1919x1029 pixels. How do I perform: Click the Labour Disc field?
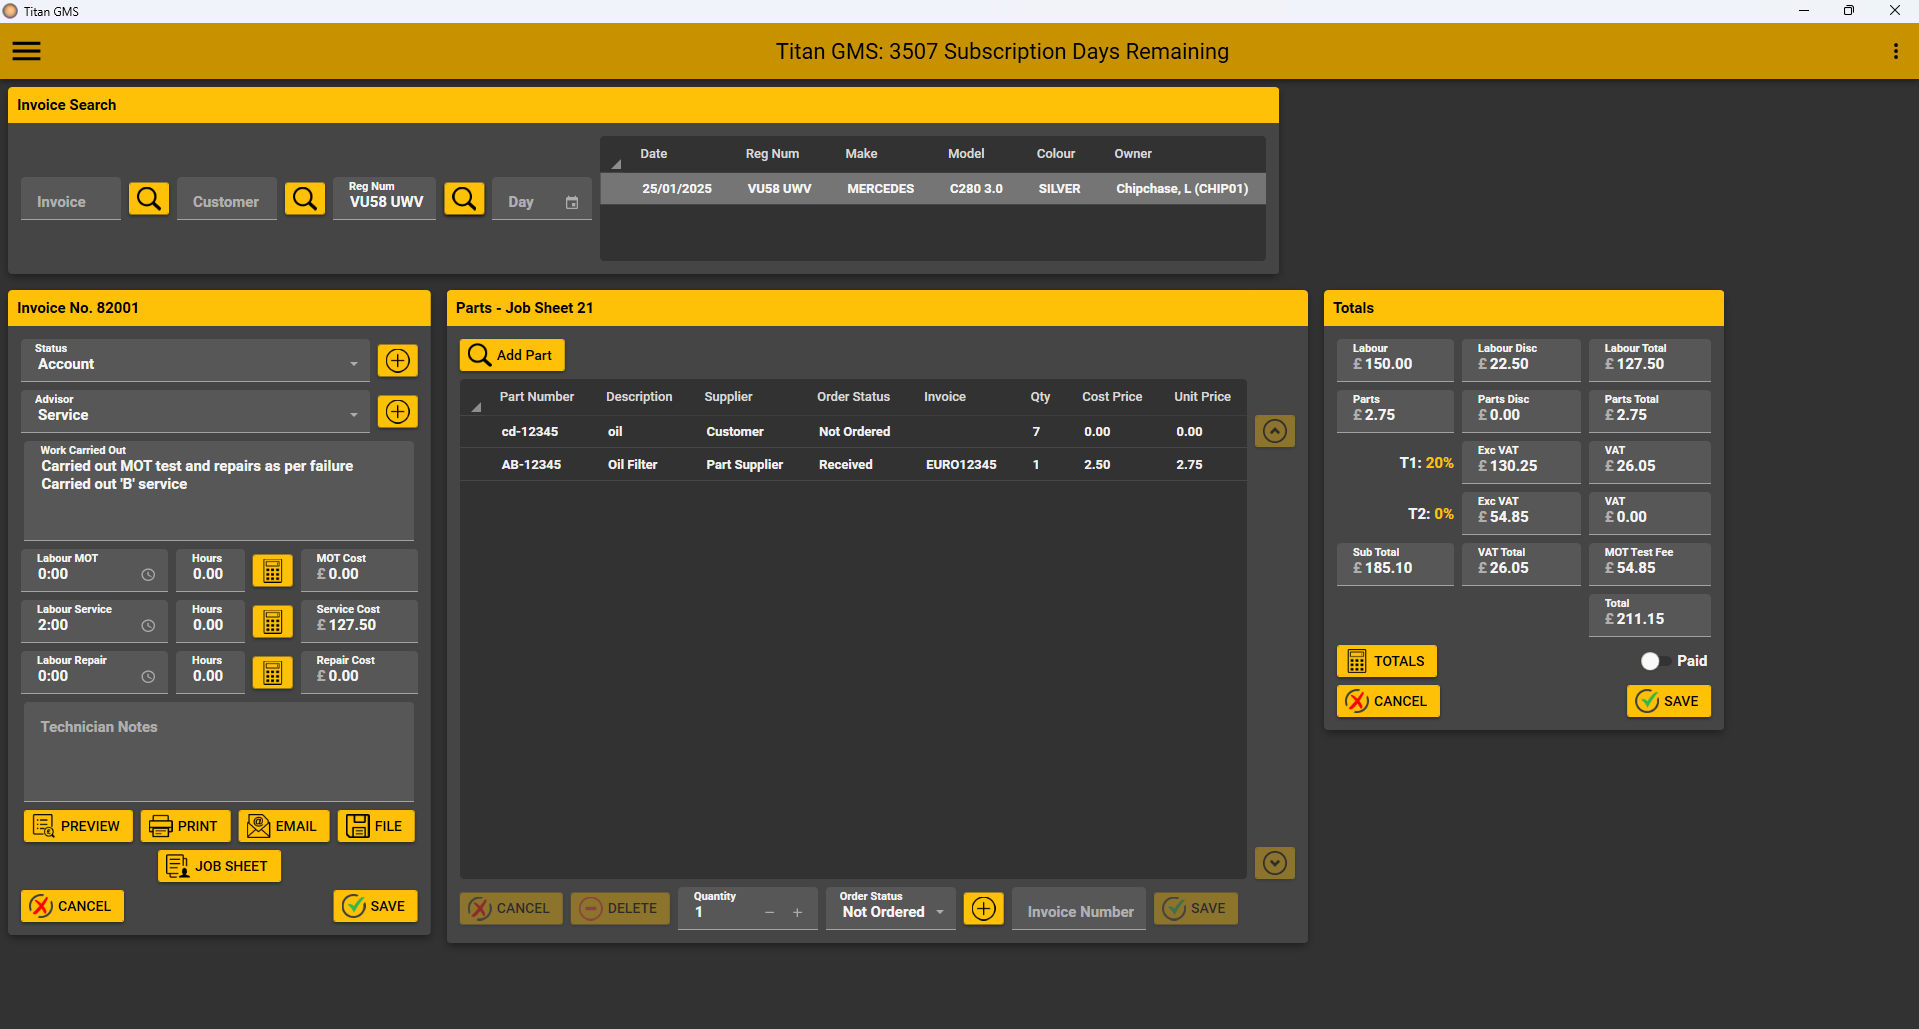pyautogui.click(x=1521, y=360)
